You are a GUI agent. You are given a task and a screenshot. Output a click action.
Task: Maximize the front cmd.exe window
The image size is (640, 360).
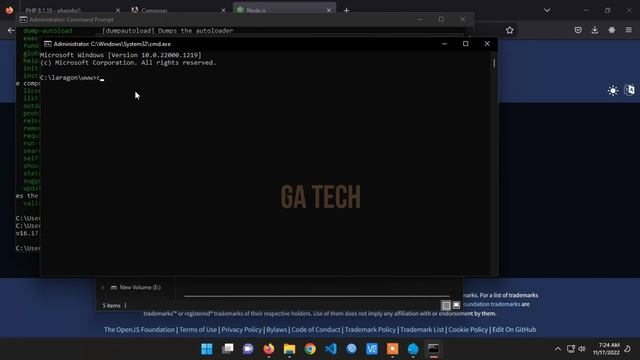[x=465, y=44]
